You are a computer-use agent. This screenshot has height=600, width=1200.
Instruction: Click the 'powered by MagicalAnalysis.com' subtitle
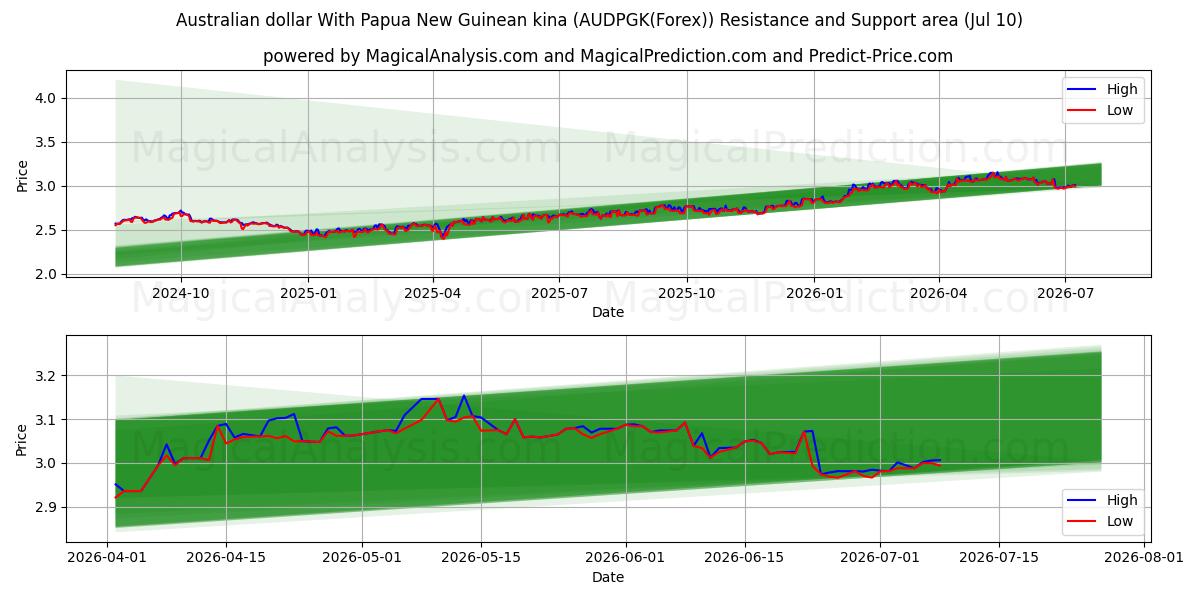coord(608,56)
